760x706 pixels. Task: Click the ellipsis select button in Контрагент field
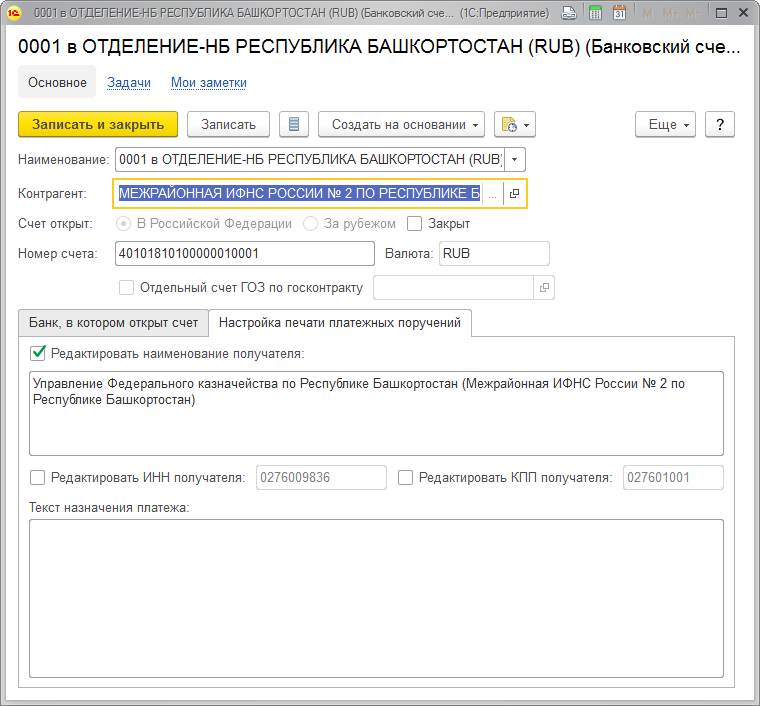[492, 194]
